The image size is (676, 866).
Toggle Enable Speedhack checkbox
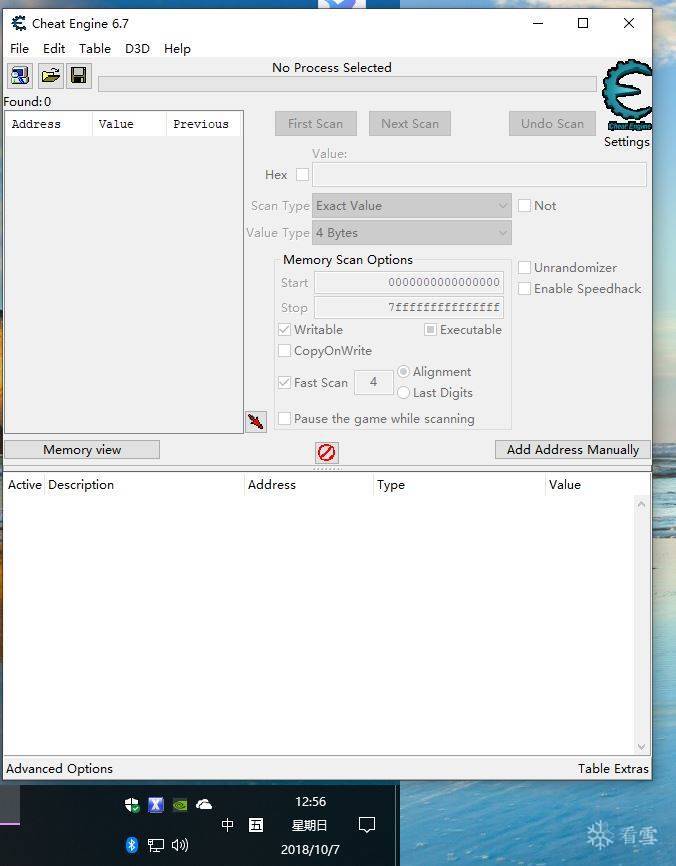524,288
